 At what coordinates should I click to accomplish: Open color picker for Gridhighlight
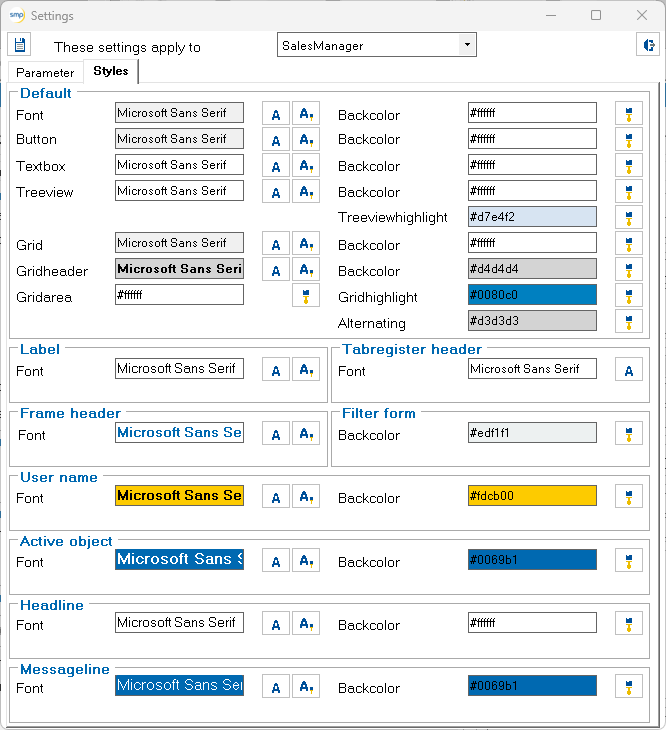(x=629, y=296)
